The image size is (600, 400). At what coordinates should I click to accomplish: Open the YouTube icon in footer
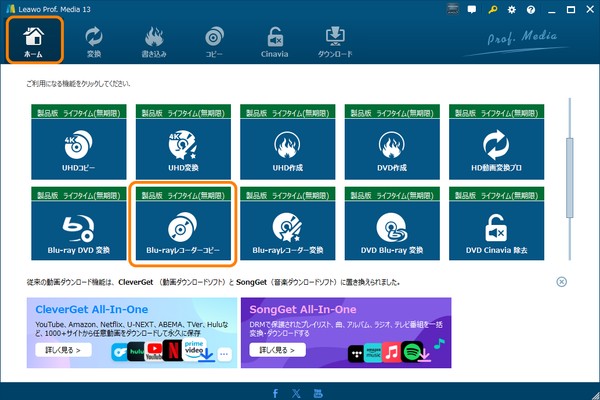(x=318, y=393)
